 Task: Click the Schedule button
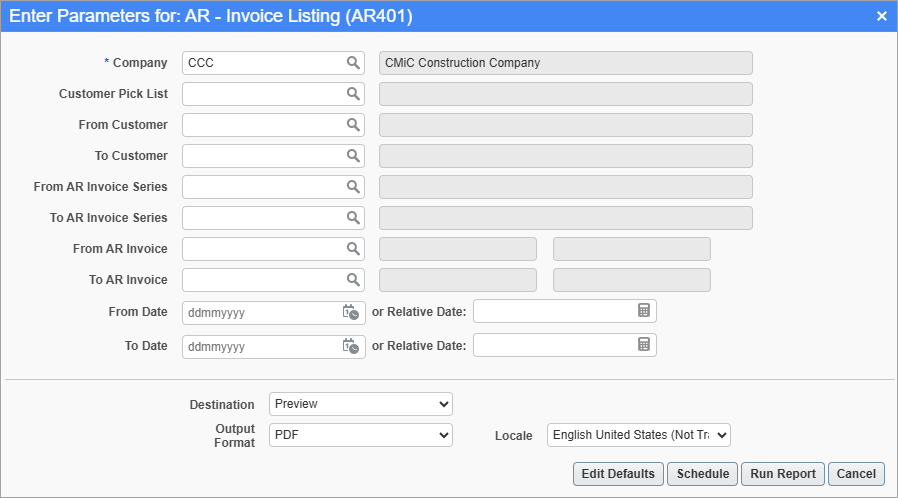point(703,474)
